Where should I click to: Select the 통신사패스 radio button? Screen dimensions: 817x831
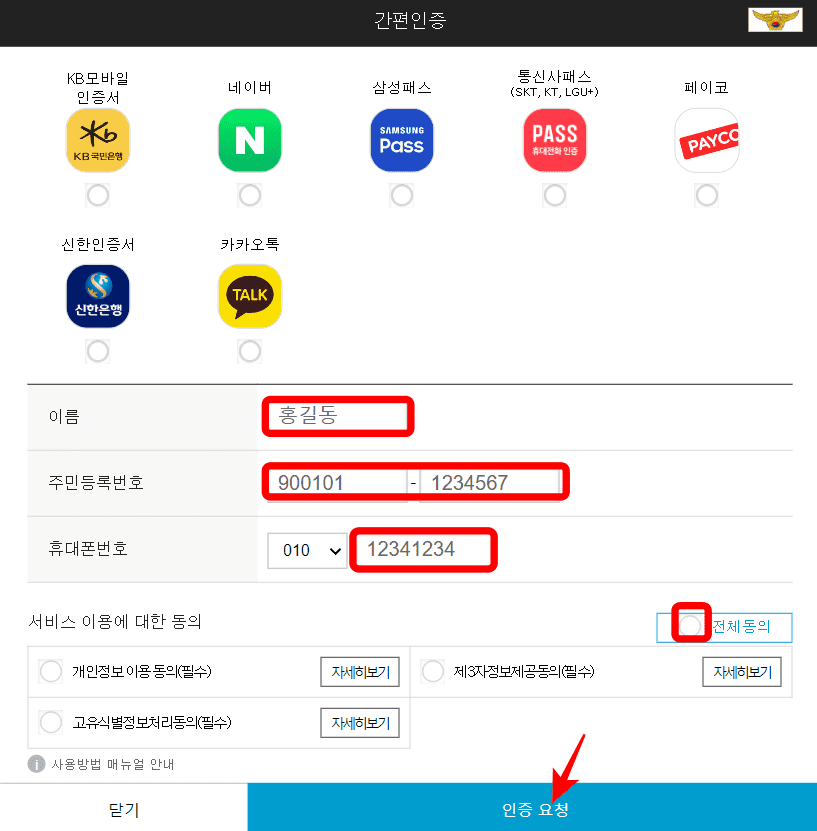click(x=555, y=196)
